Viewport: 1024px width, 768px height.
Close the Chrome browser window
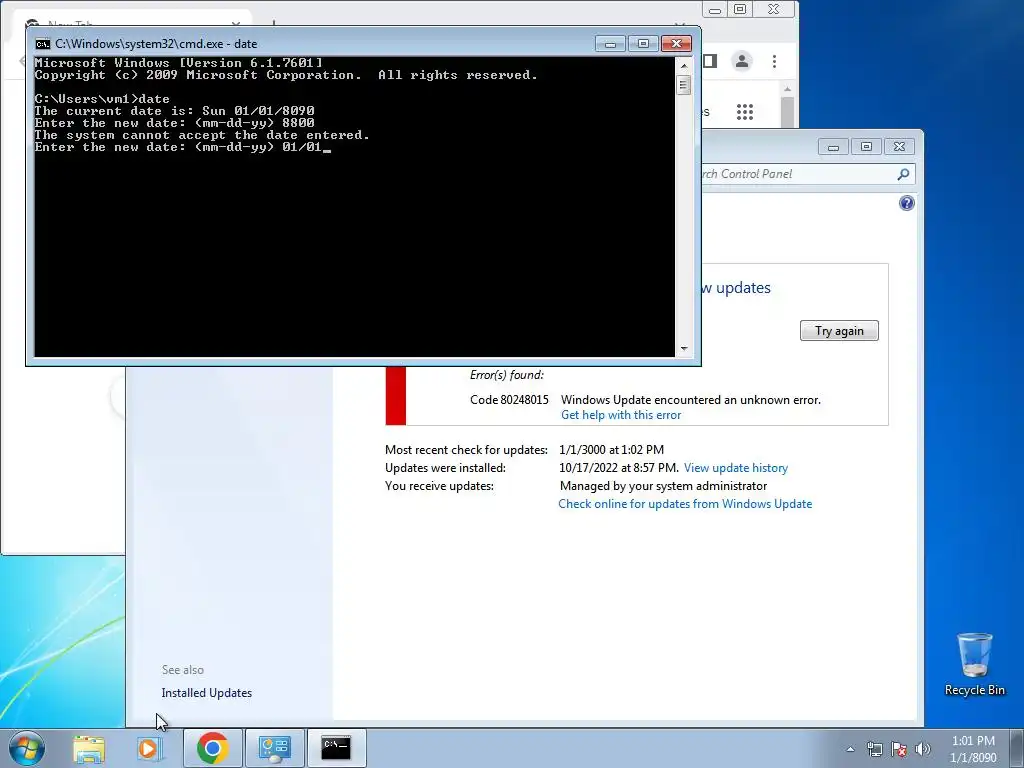(x=773, y=9)
